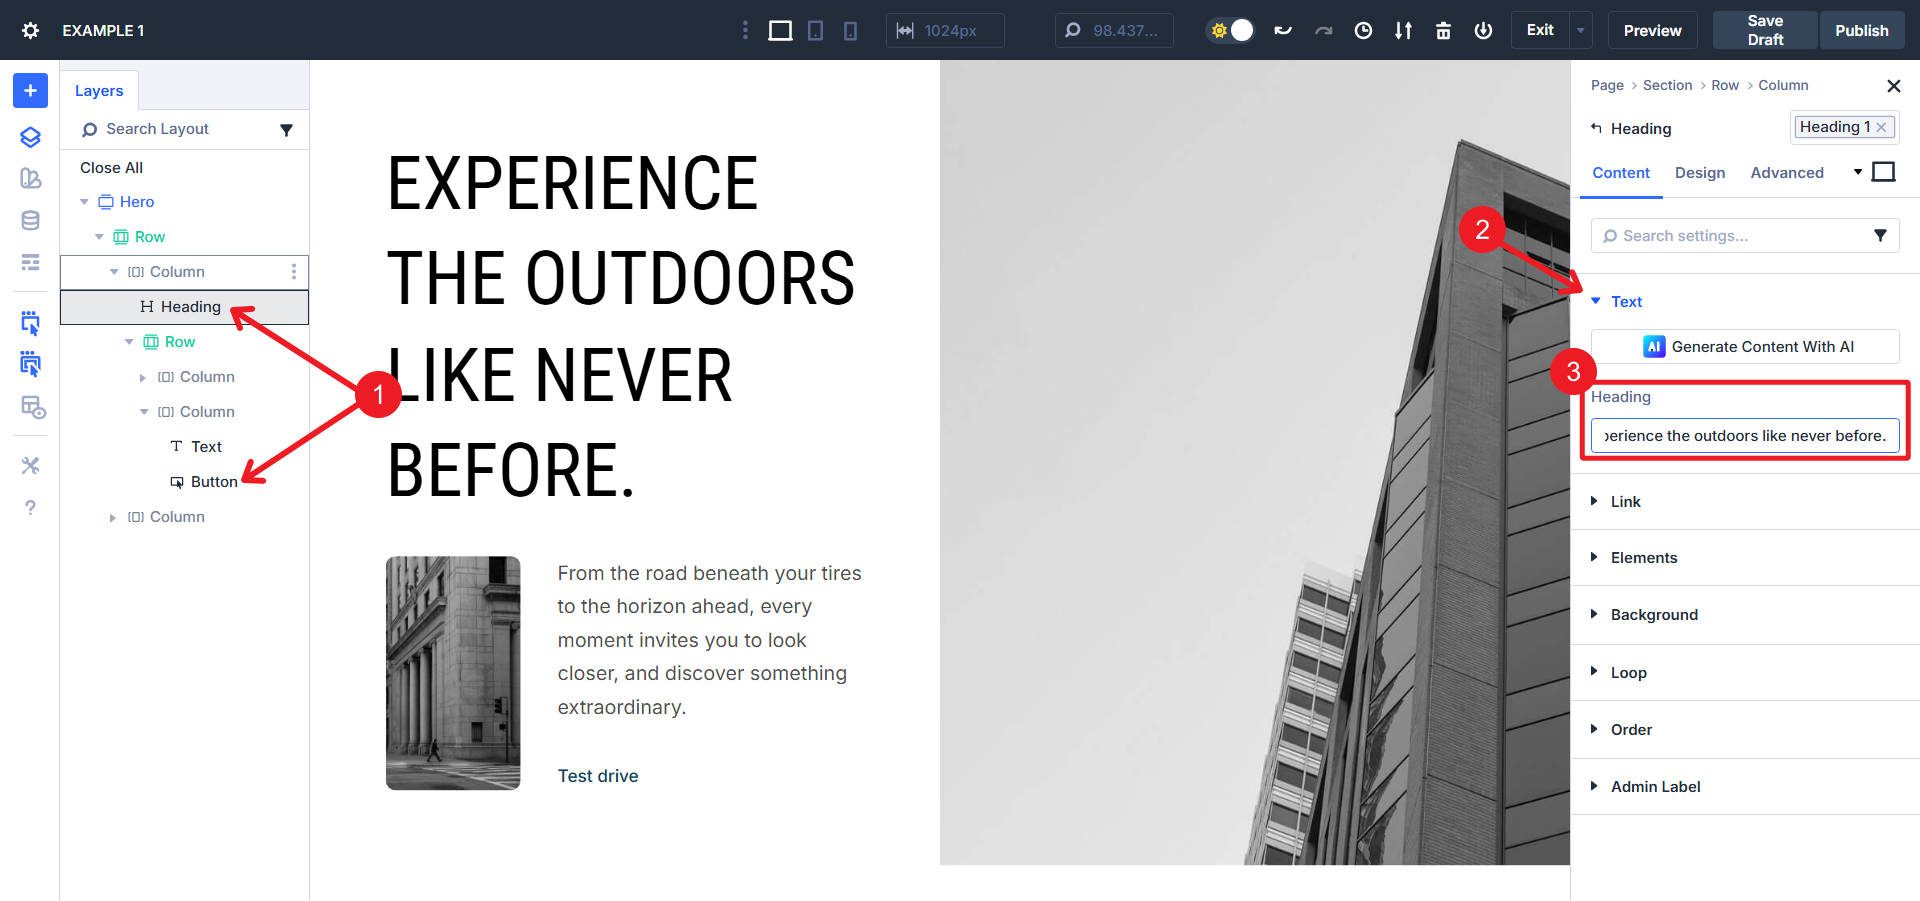Switch to tablet view icon
Viewport: 1920px width, 901px height.
816,31
